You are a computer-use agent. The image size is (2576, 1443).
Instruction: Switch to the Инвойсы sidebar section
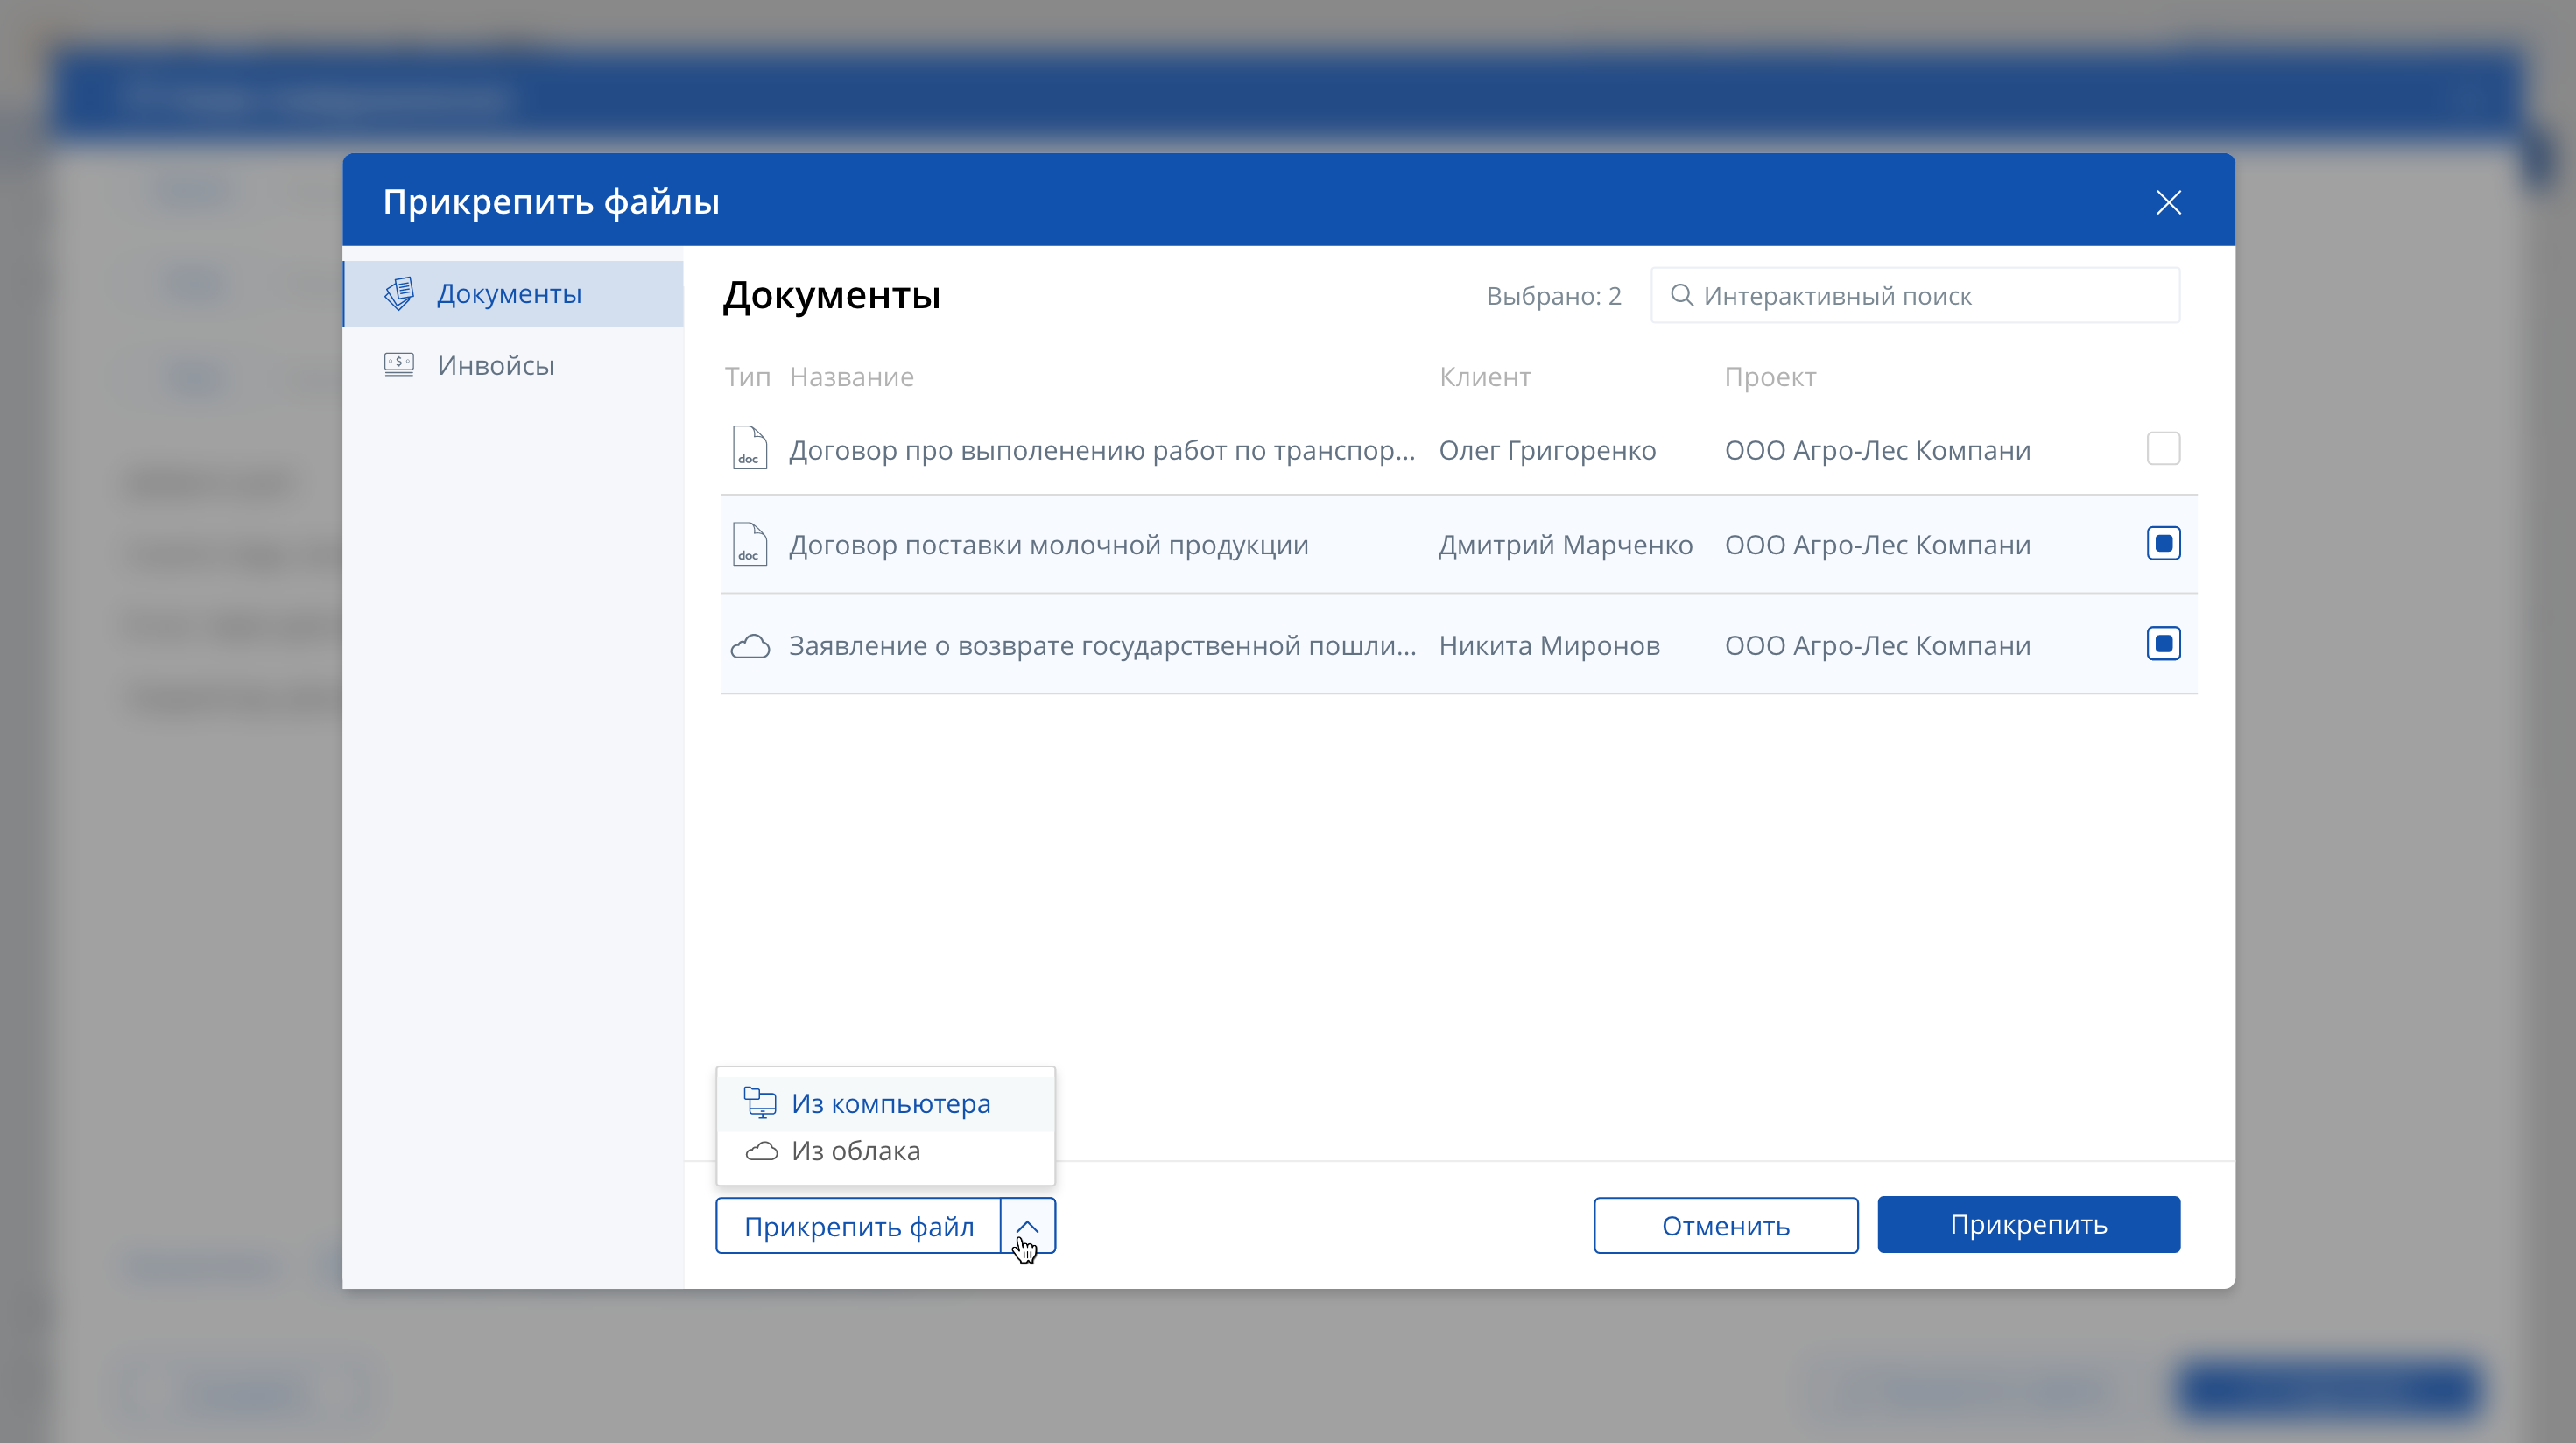[x=513, y=365]
